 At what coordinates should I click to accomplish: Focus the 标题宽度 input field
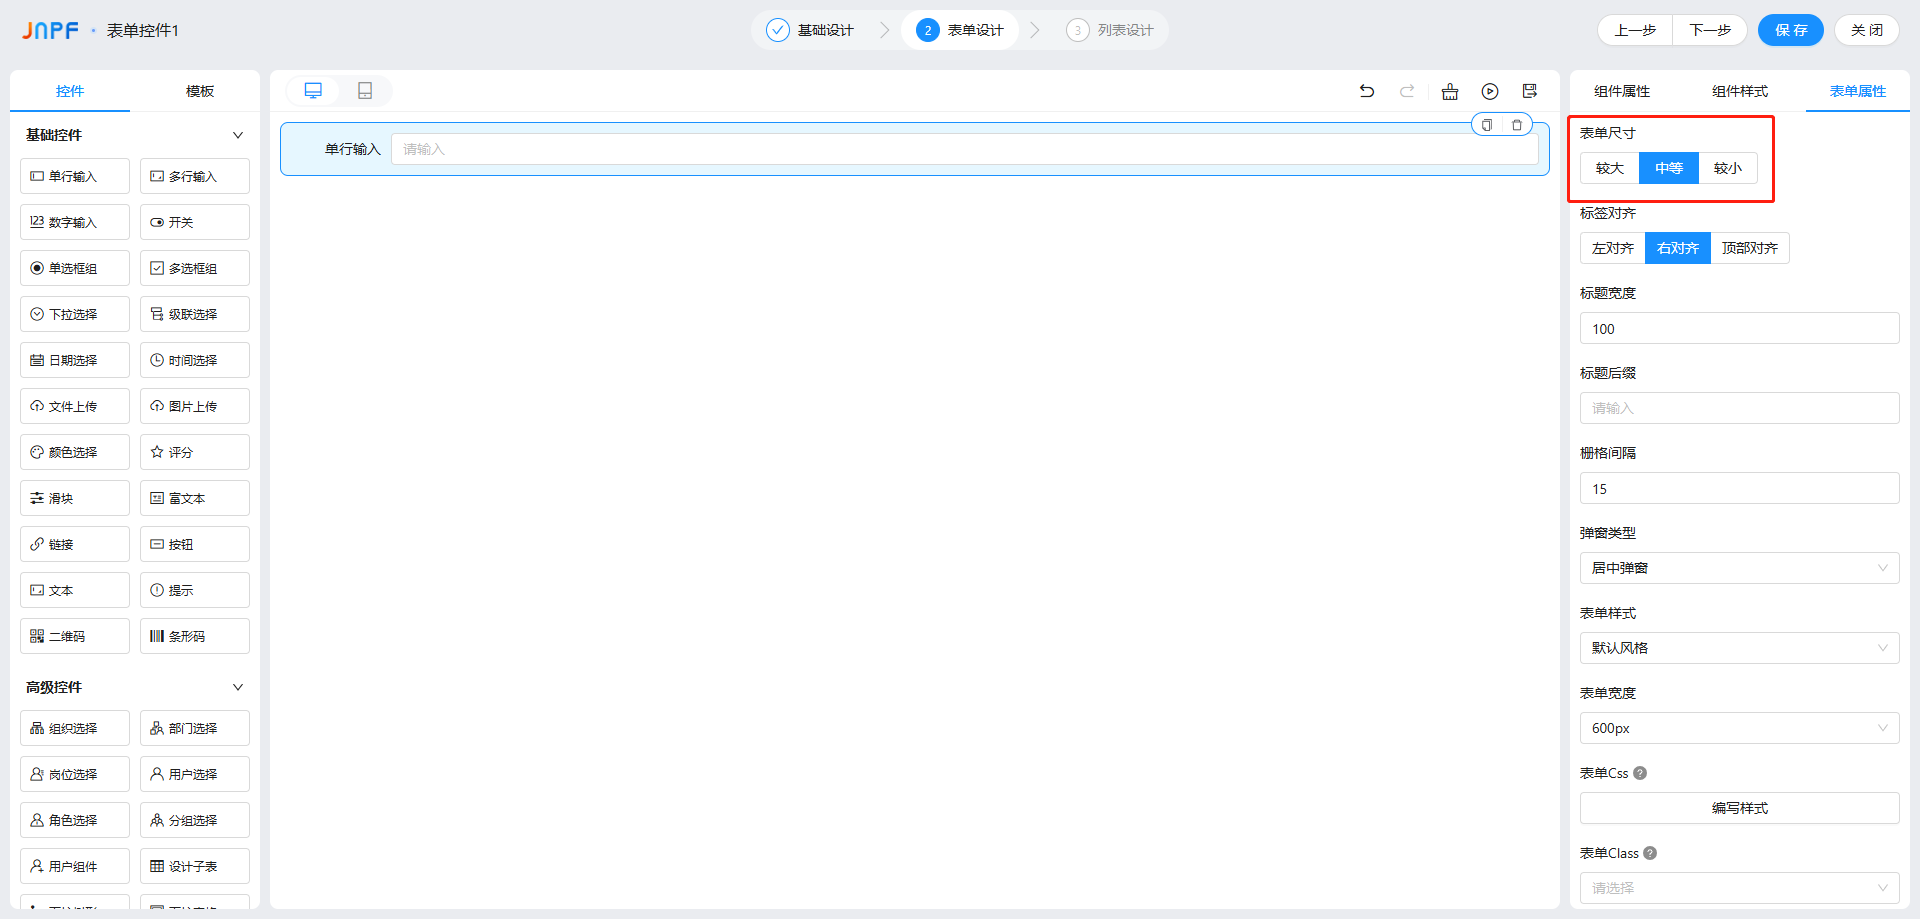(1740, 328)
